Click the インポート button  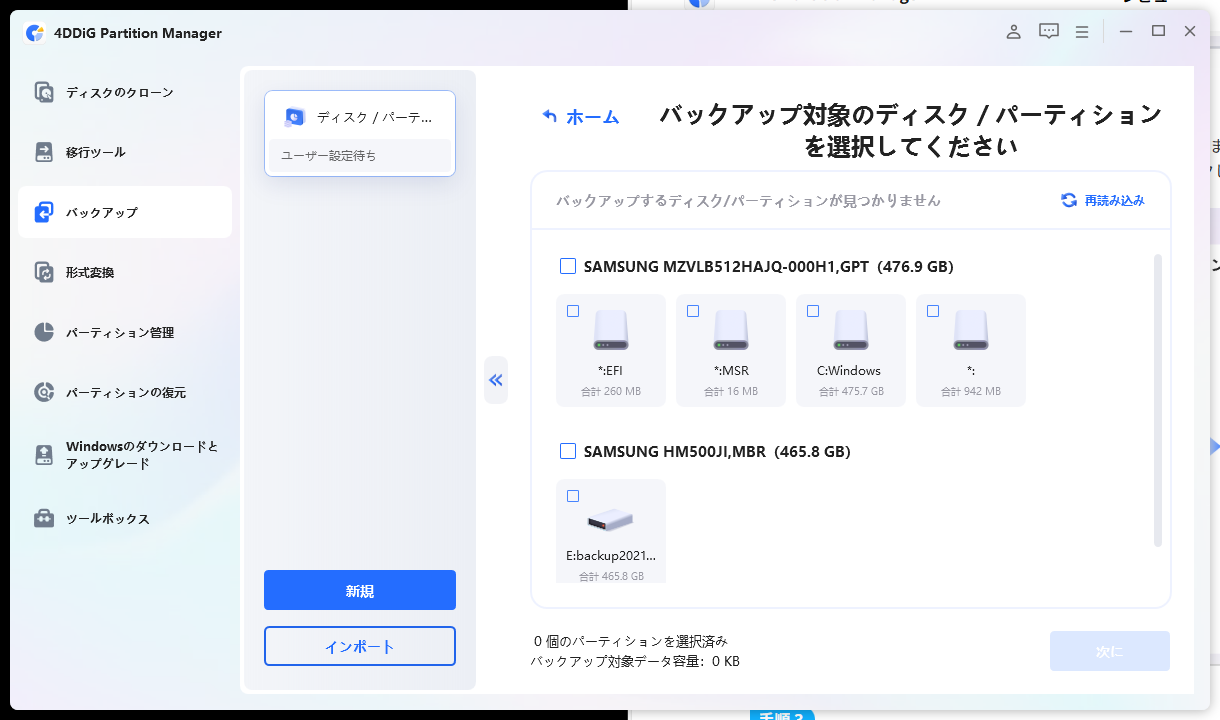point(360,646)
